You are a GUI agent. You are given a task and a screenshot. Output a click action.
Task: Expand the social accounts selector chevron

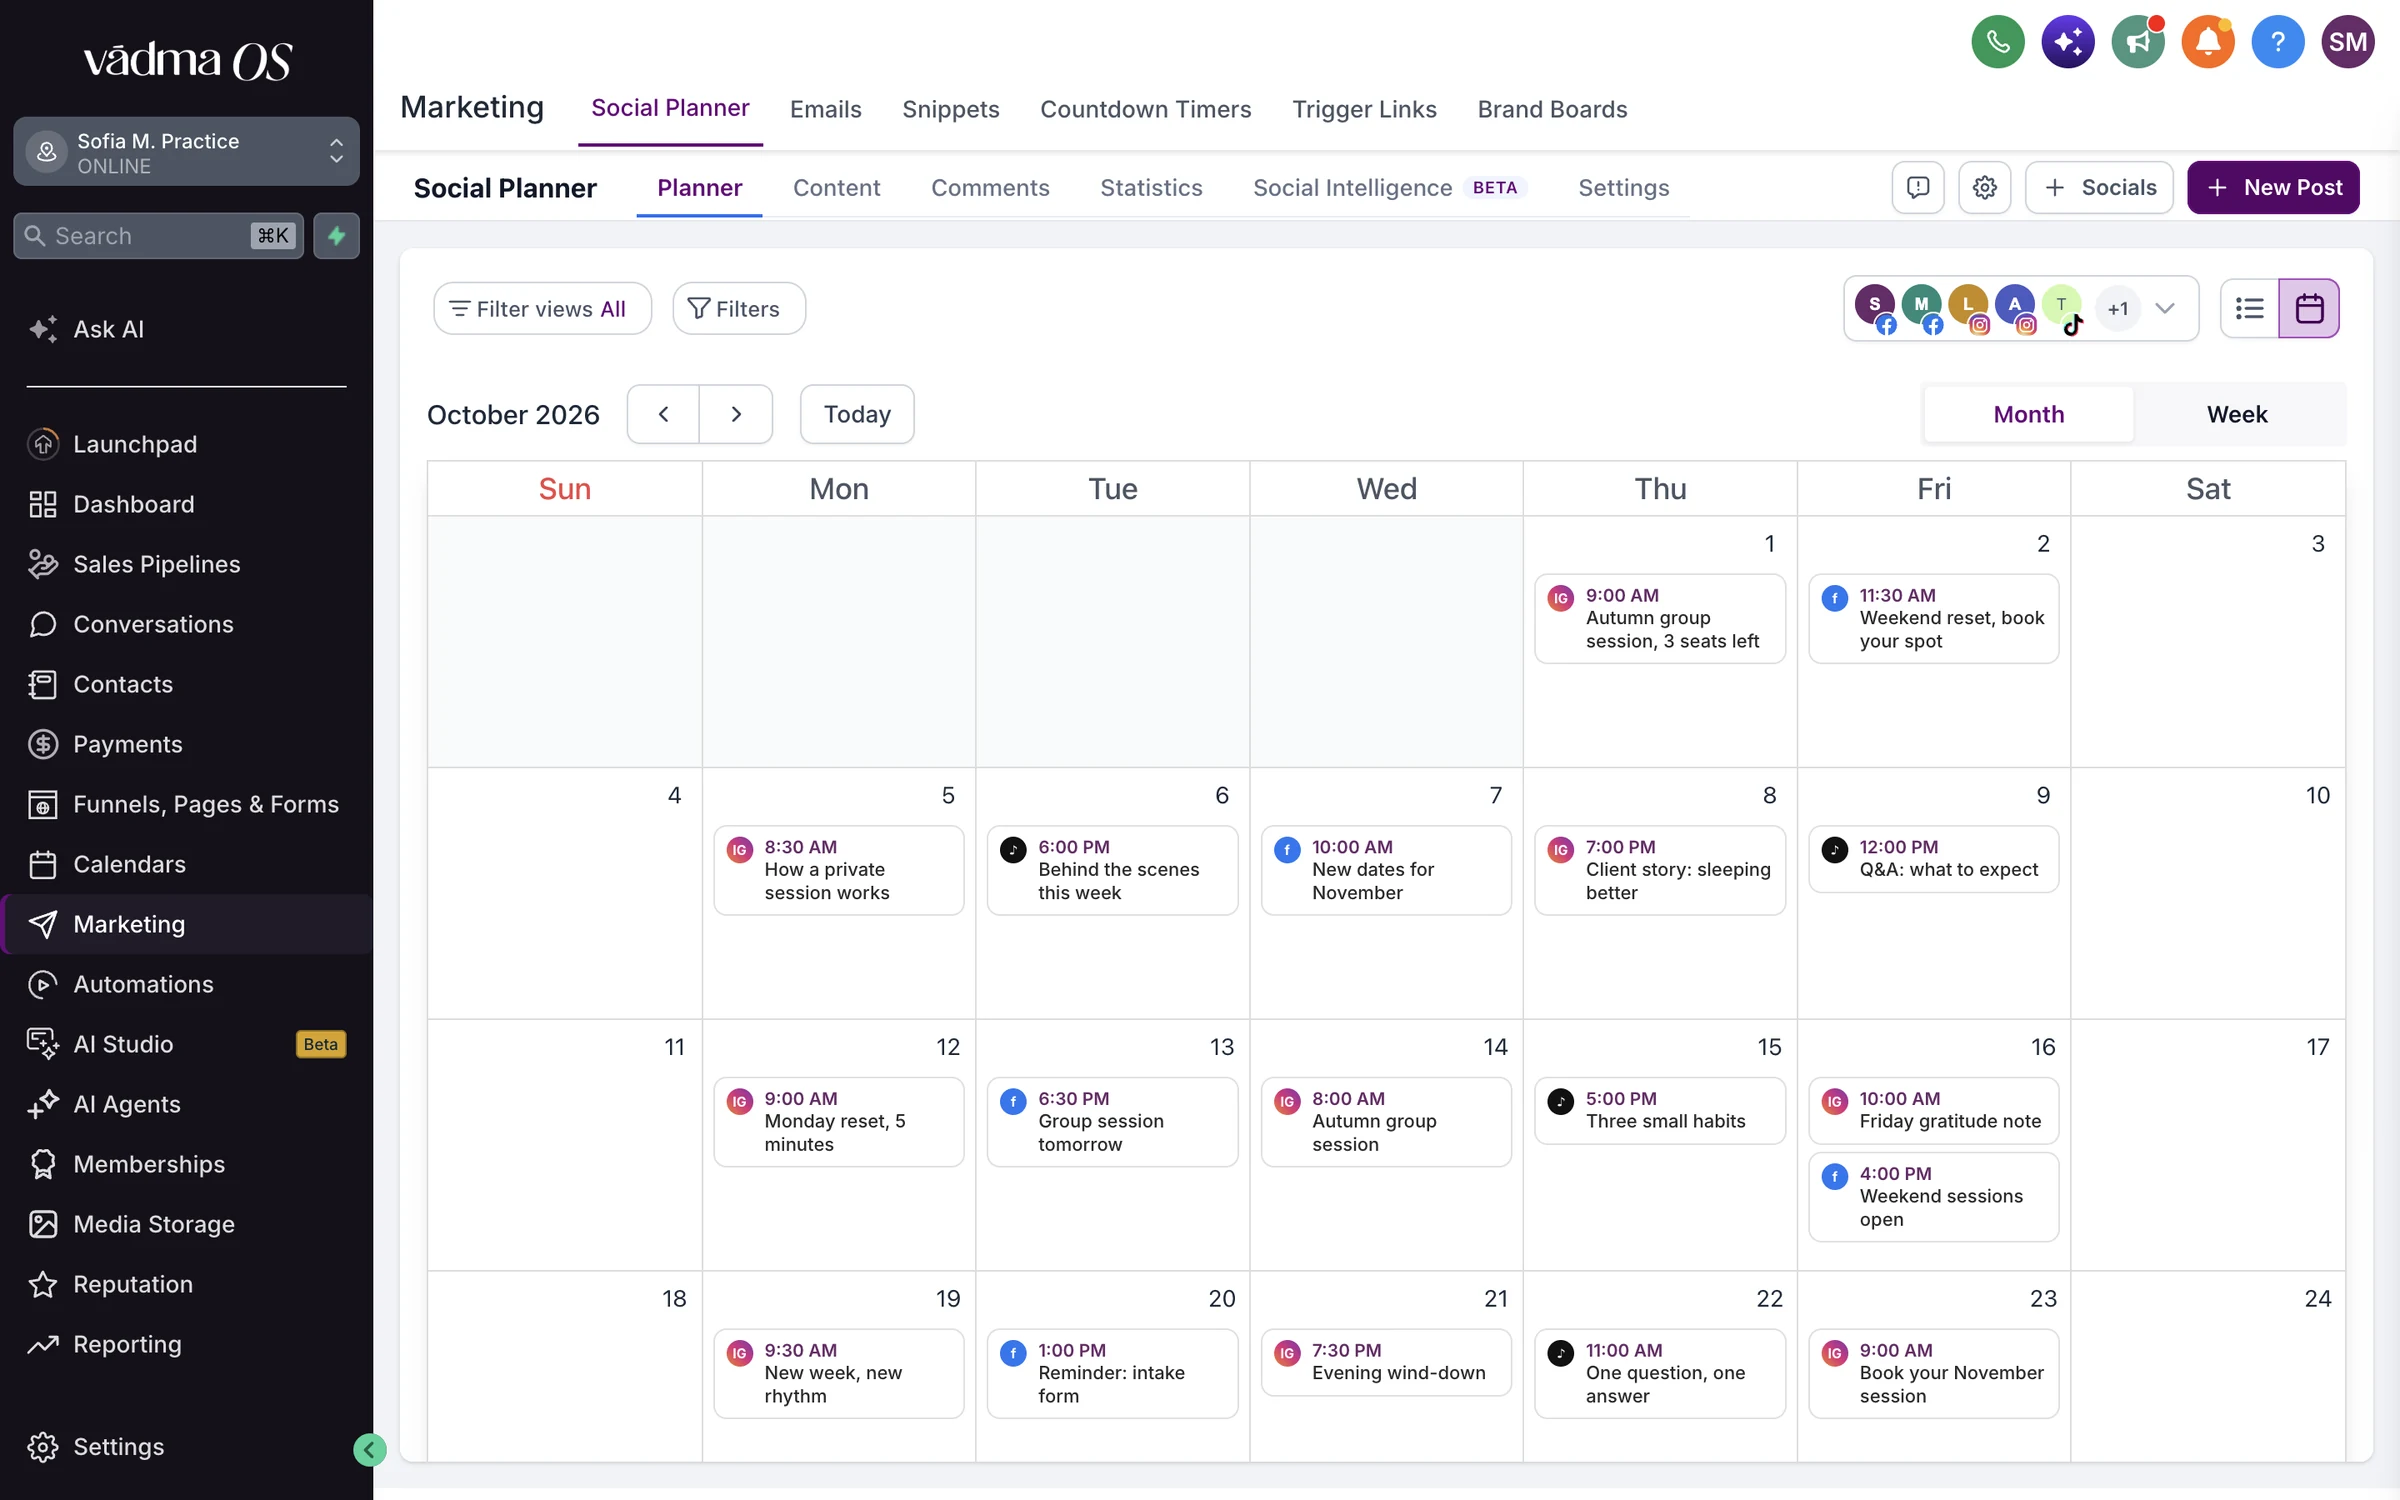2165,308
